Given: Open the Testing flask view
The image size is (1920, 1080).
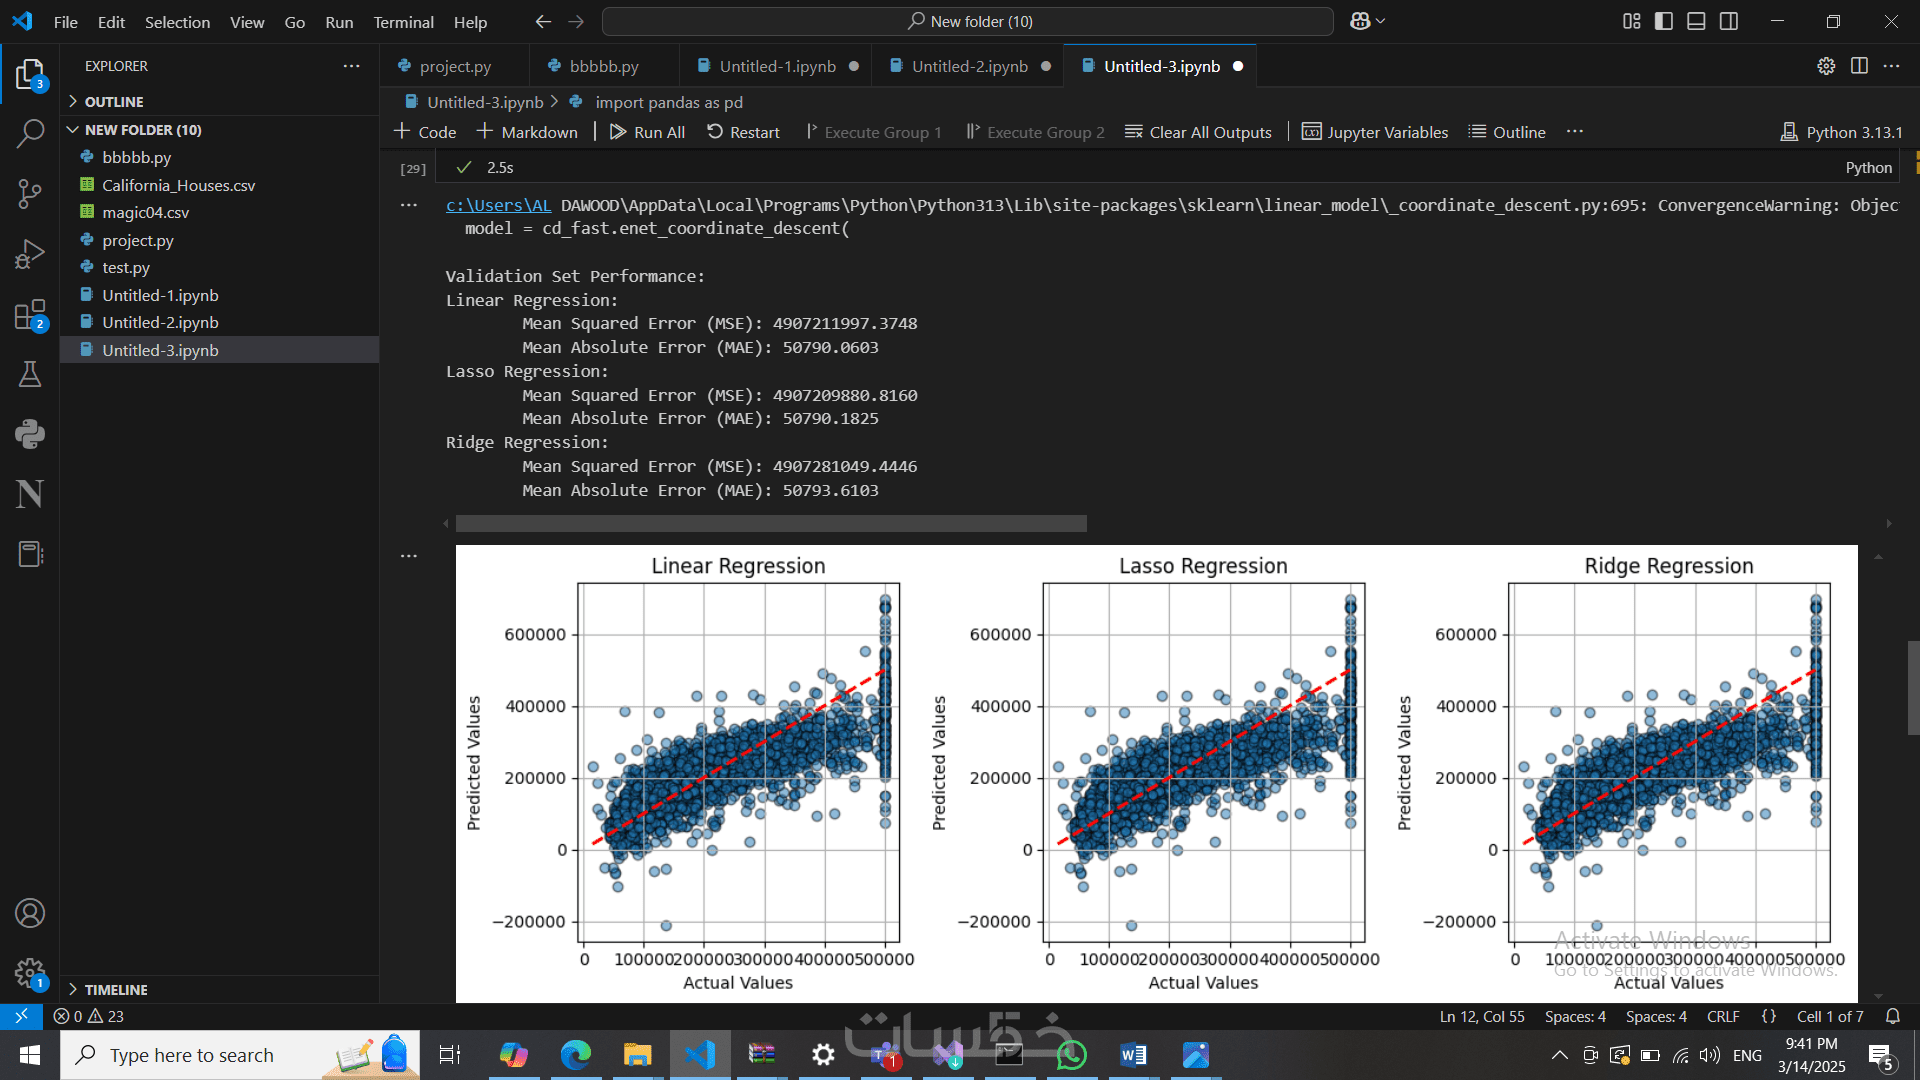Looking at the screenshot, I should click(30, 374).
